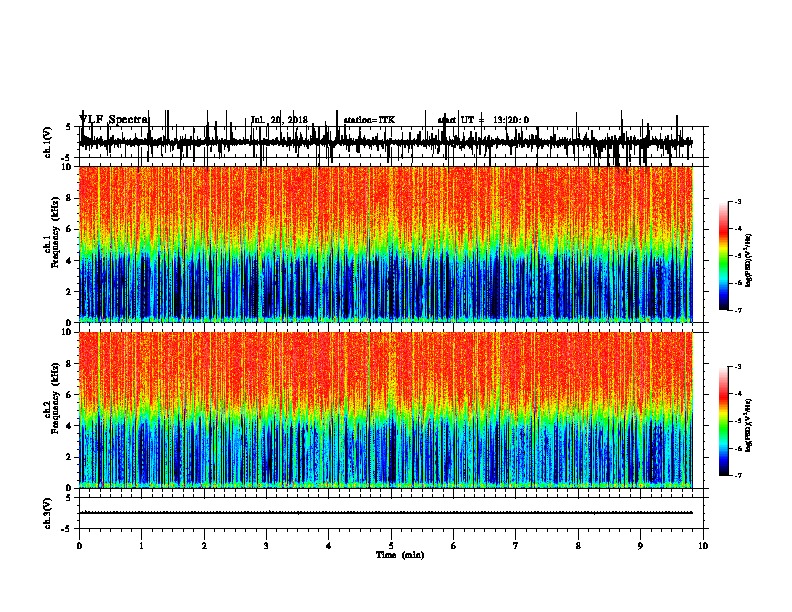Click the '-3' label on ch.1 color bar
The width and height of the screenshot is (792, 612).
point(737,202)
